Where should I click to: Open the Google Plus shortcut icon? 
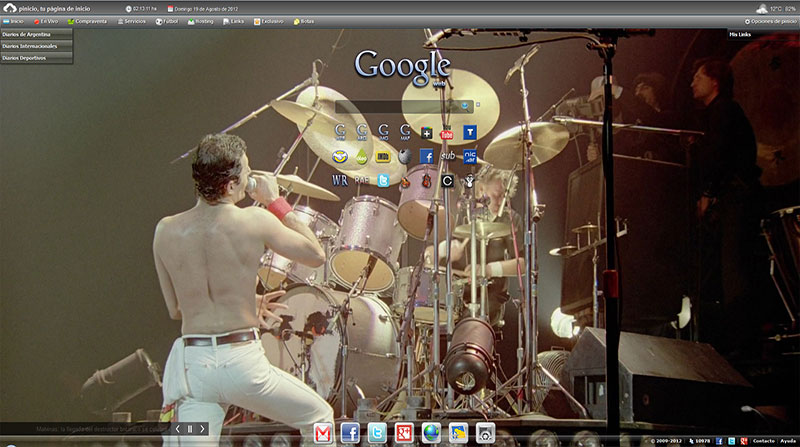(427, 133)
